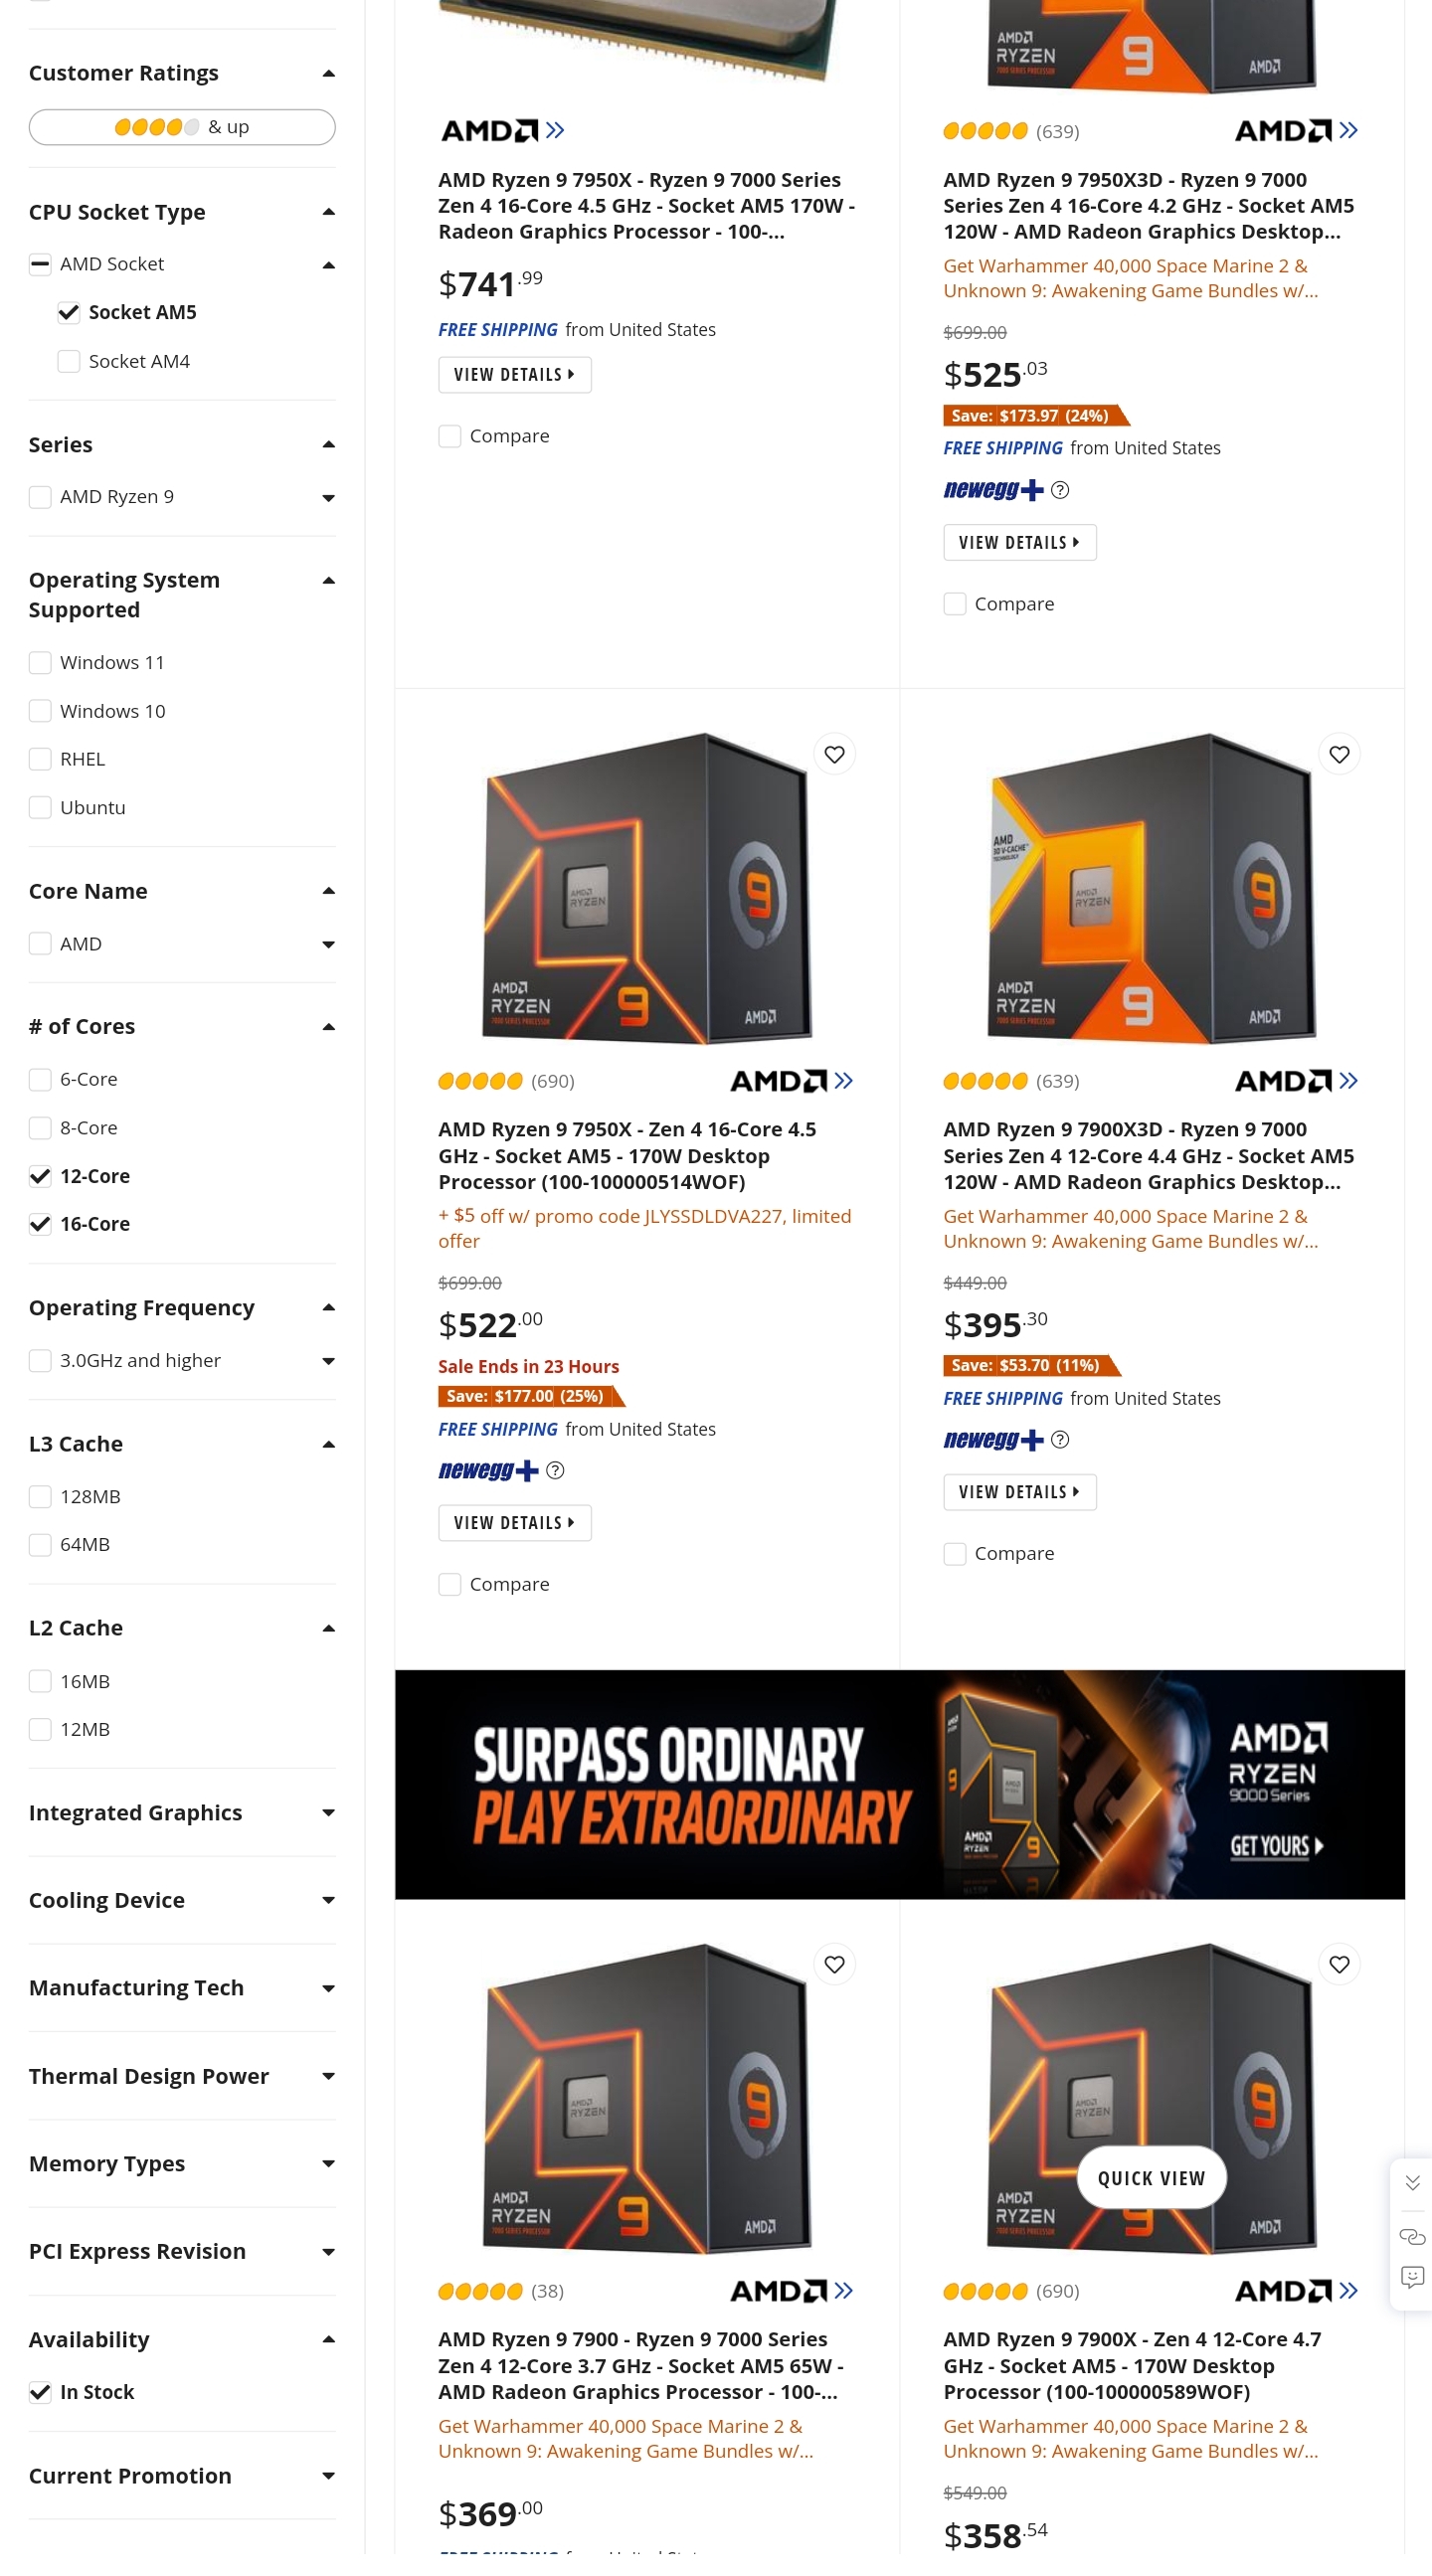The width and height of the screenshot is (1432, 2576).
Task: Favorite the Ryzen 9 7900 with heart icon
Action: point(834,1964)
